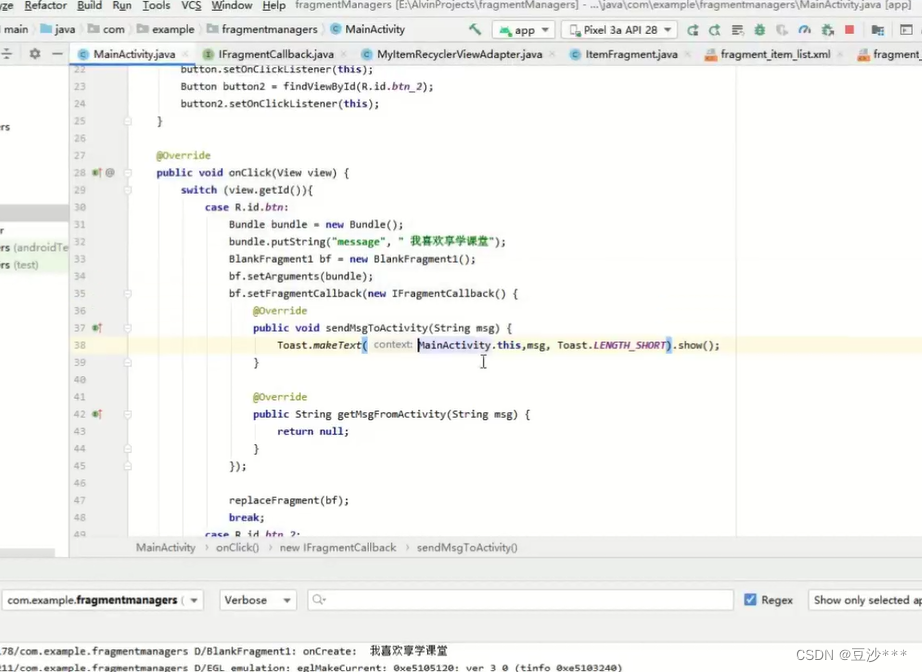Click the Apply Code Changes icon
The image size is (922, 672).
point(737,29)
